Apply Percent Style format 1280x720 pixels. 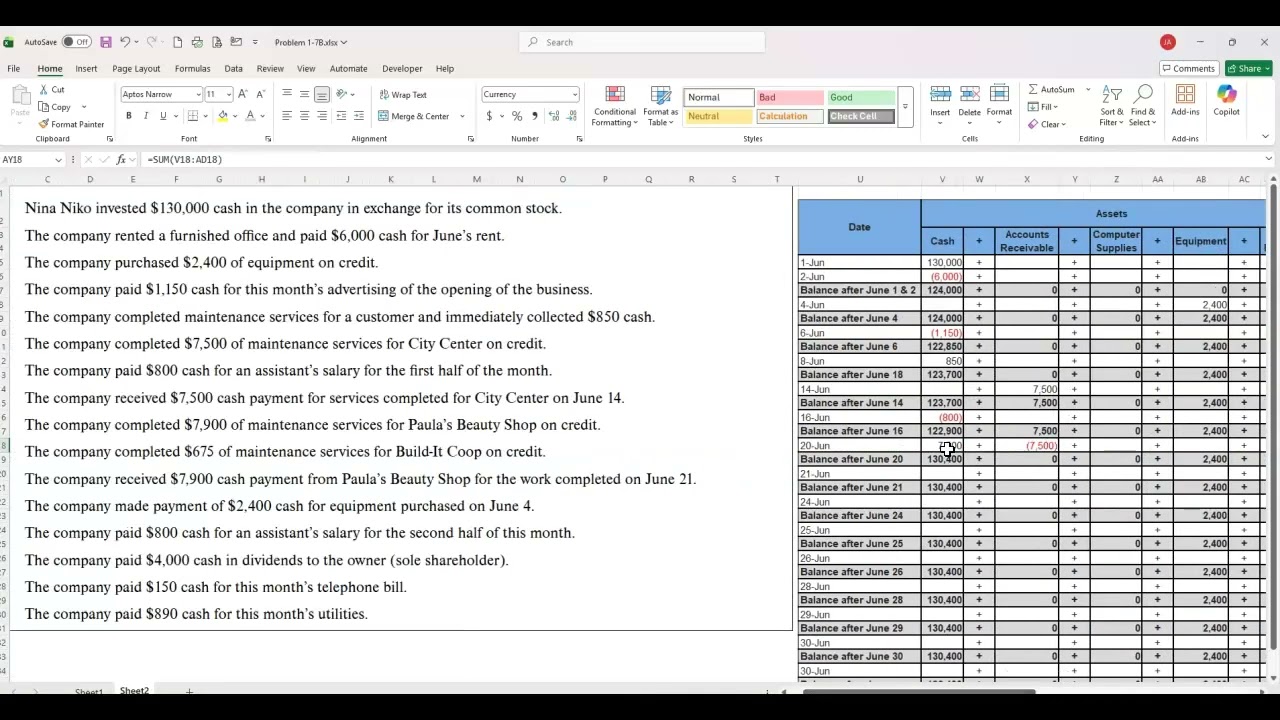click(517, 116)
